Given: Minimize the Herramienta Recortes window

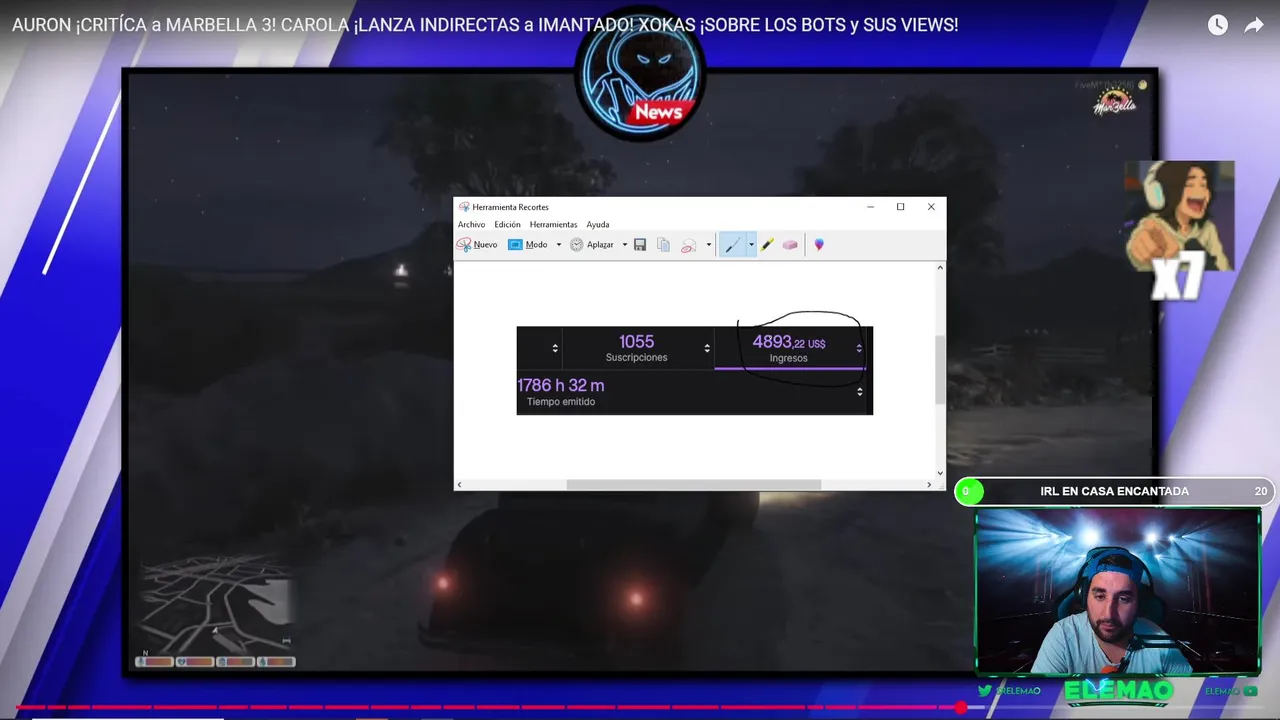Looking at the screenshot, I should [870, 207].
